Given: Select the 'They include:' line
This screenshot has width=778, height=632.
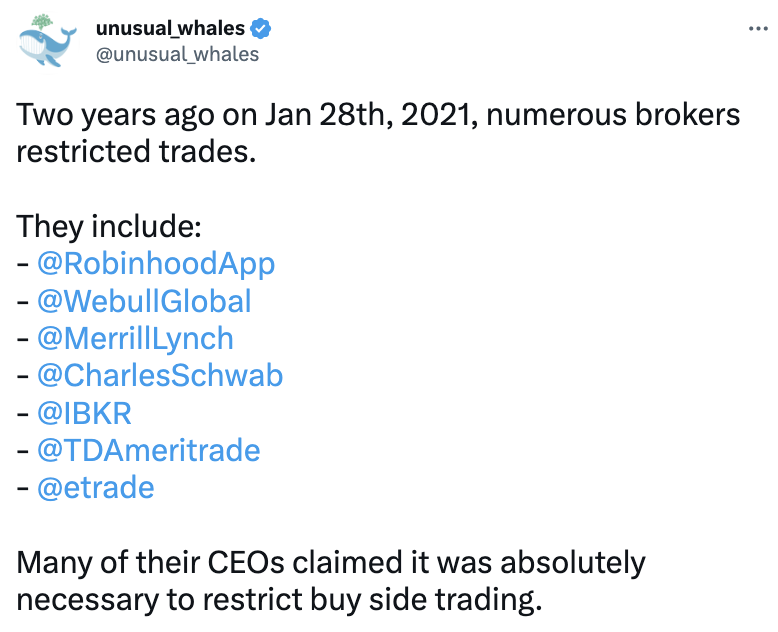Looking at the screenshot, I should [109, 226].
